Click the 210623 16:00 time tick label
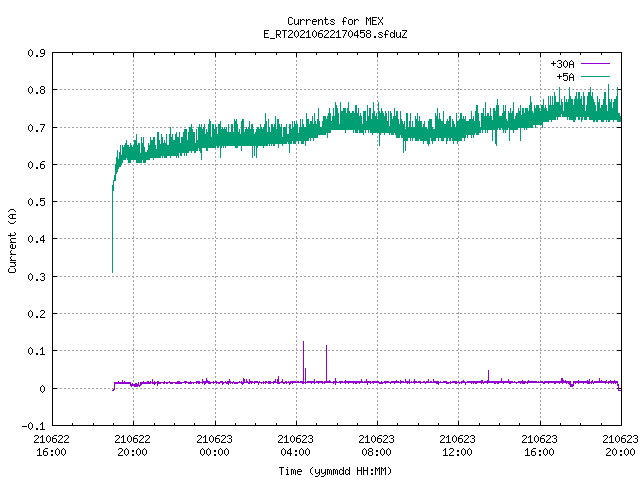640x480 pixels. (540, 446)
